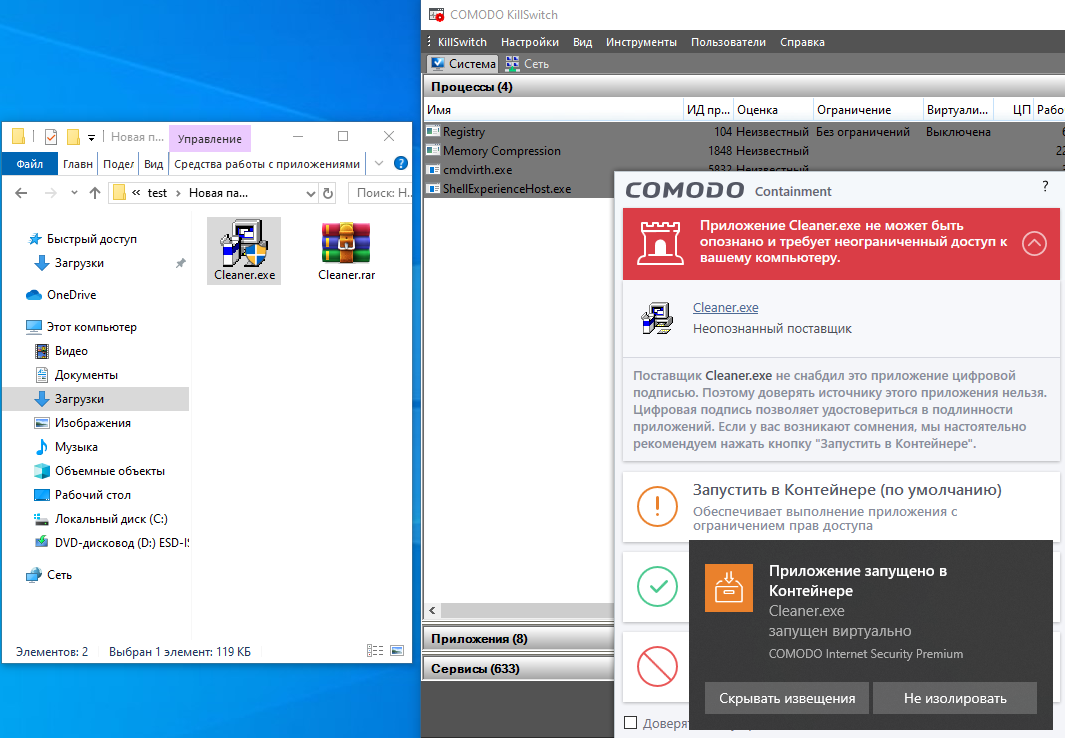Expand the Приложения (8) section in KillSwitch
Image resolution: width=1065 pixels, height=738 pixels.
[518, 638]
